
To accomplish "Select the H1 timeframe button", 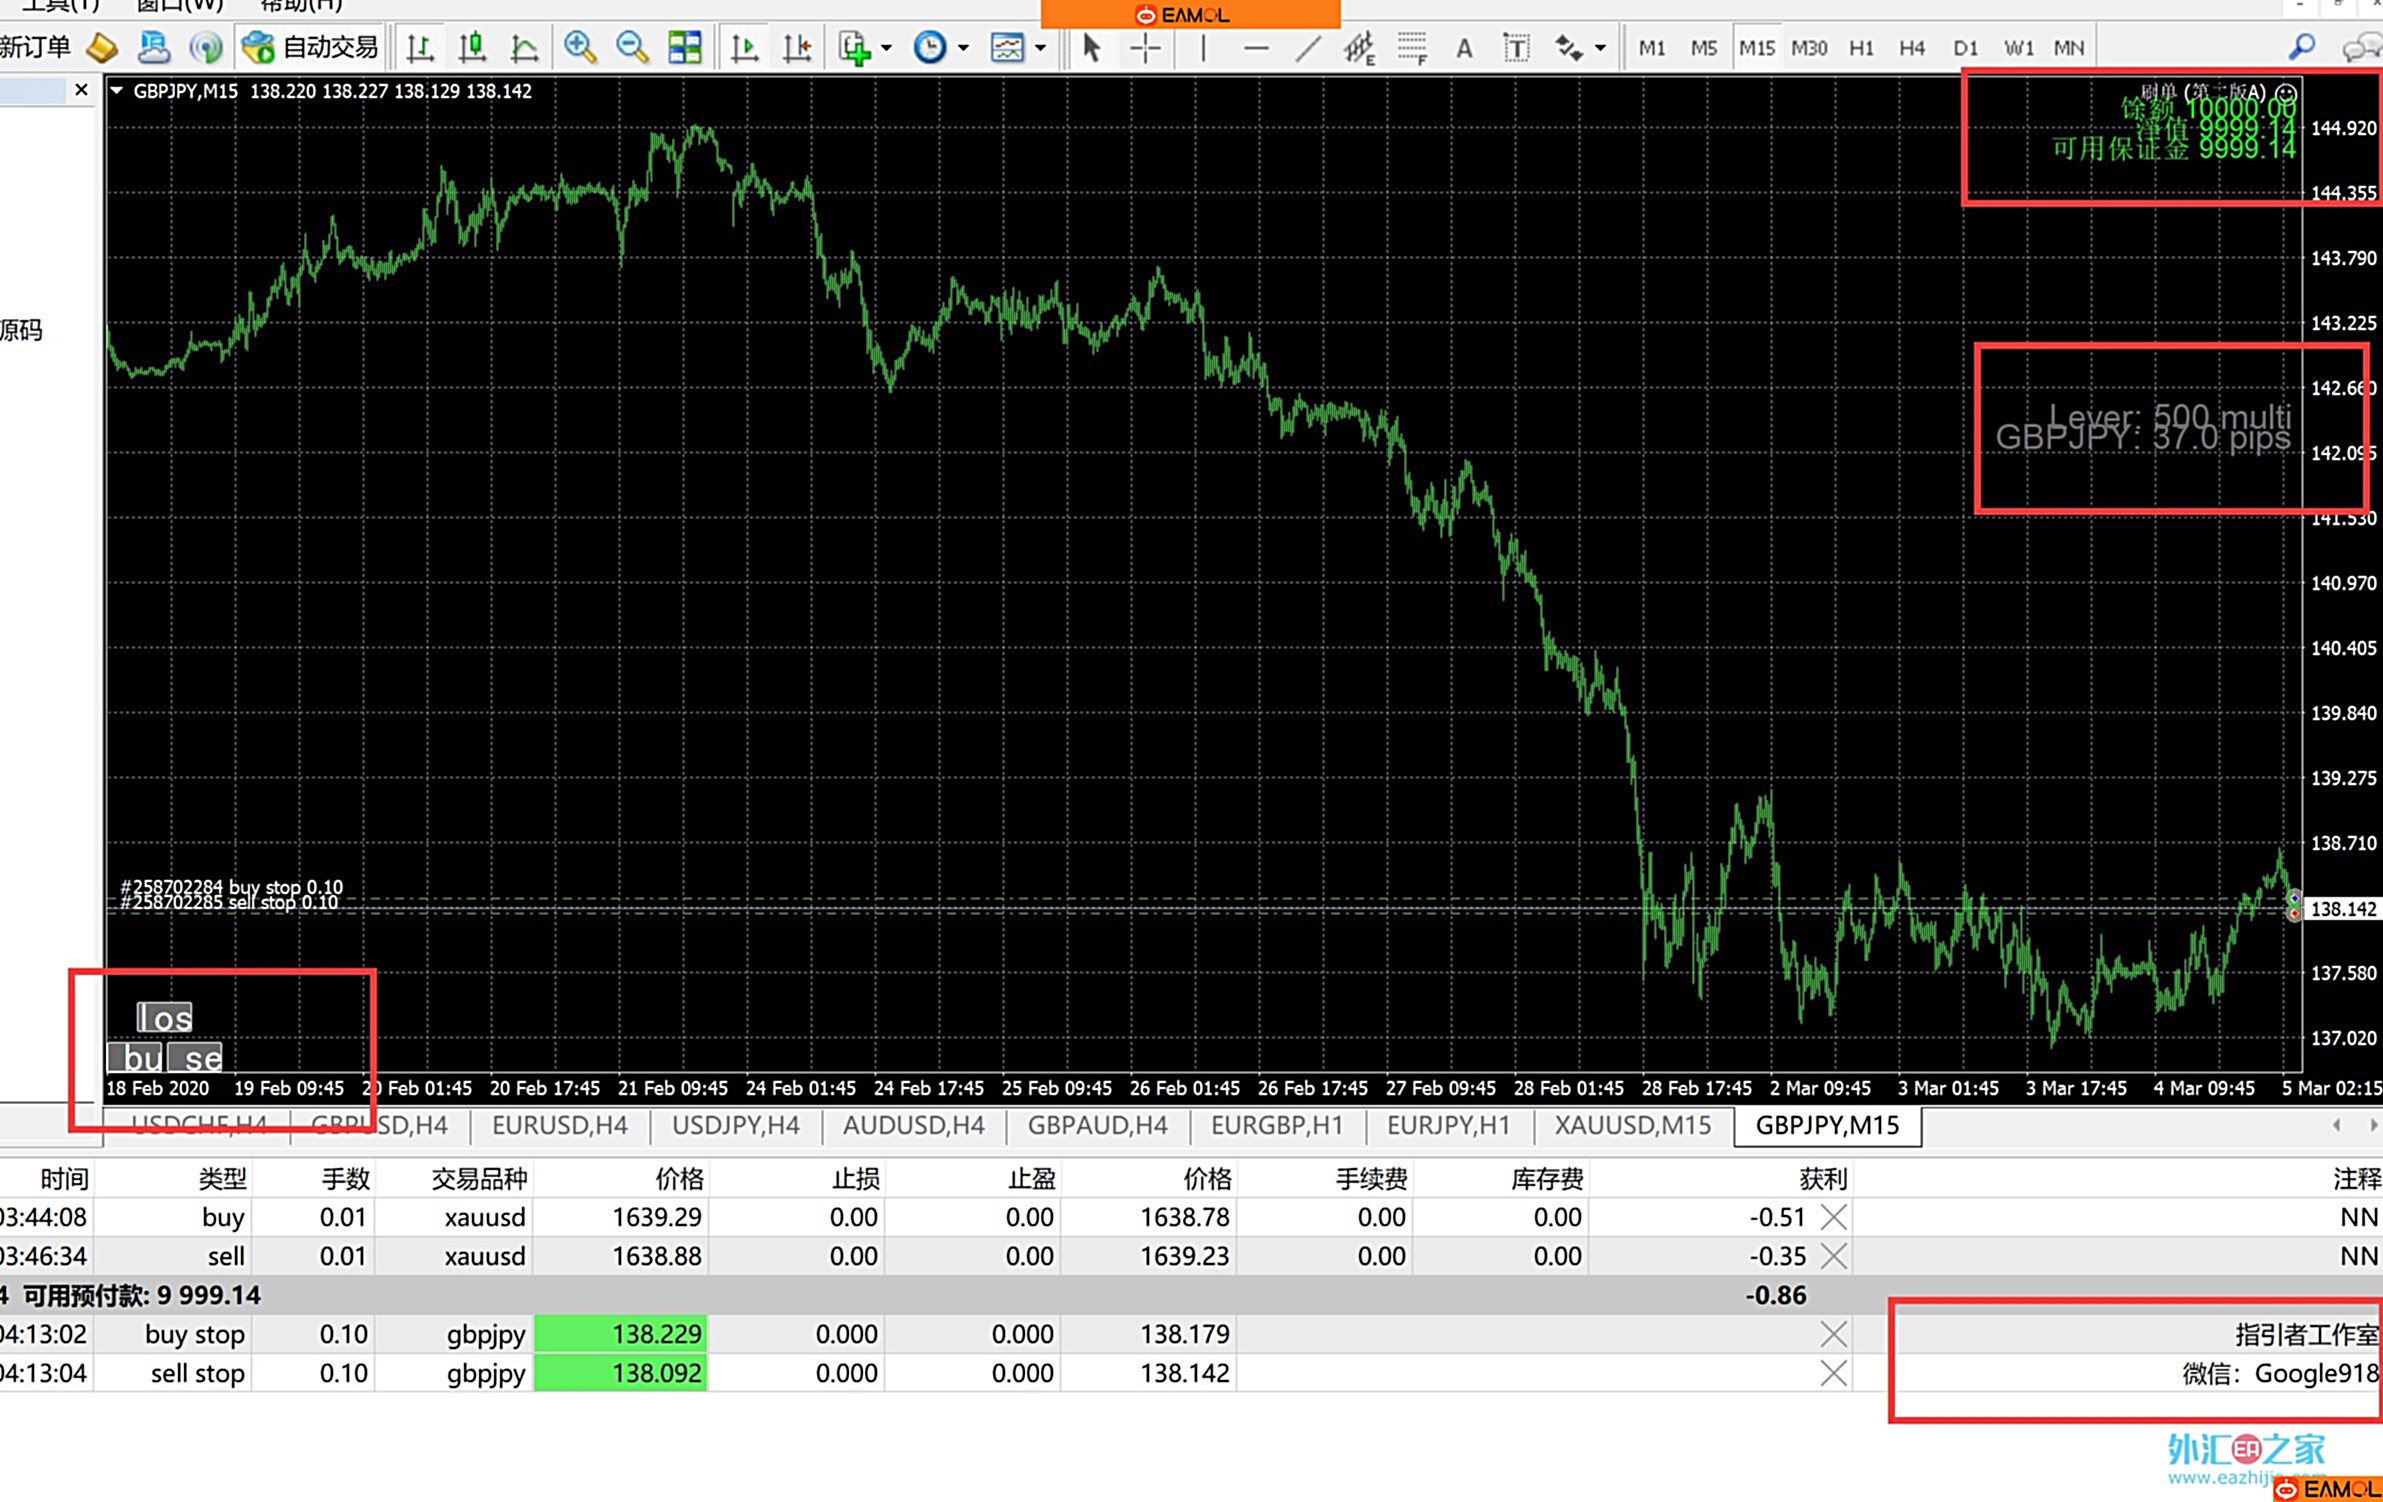I will pos(1861,47).
